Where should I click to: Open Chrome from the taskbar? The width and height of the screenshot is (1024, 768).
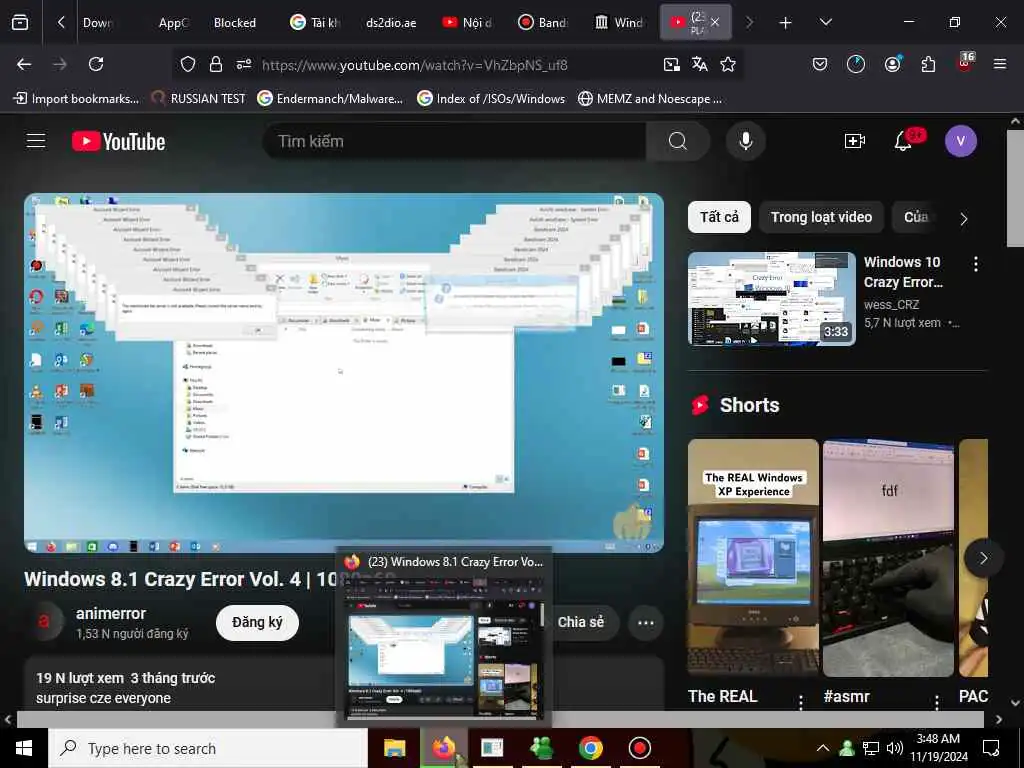[590, 748]
